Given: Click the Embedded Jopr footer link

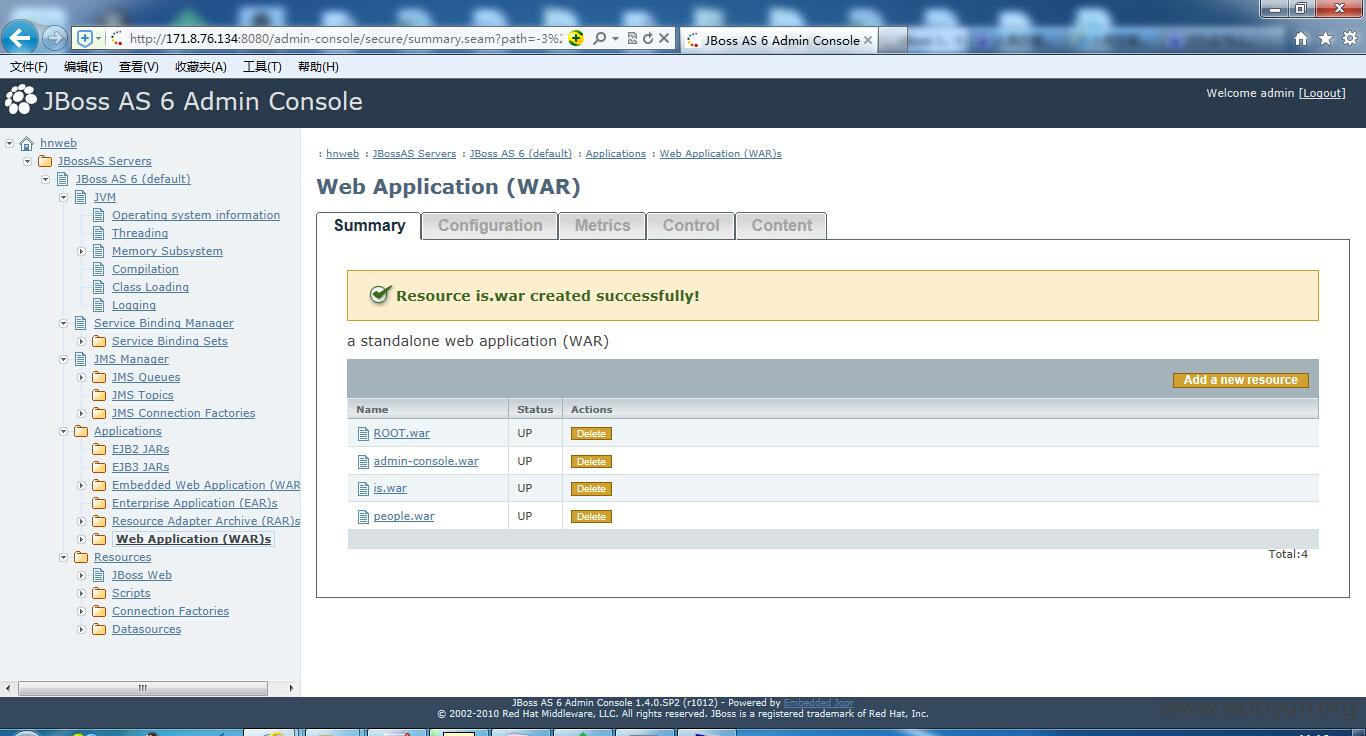Looking at the screenshot, I should point(818,703).
